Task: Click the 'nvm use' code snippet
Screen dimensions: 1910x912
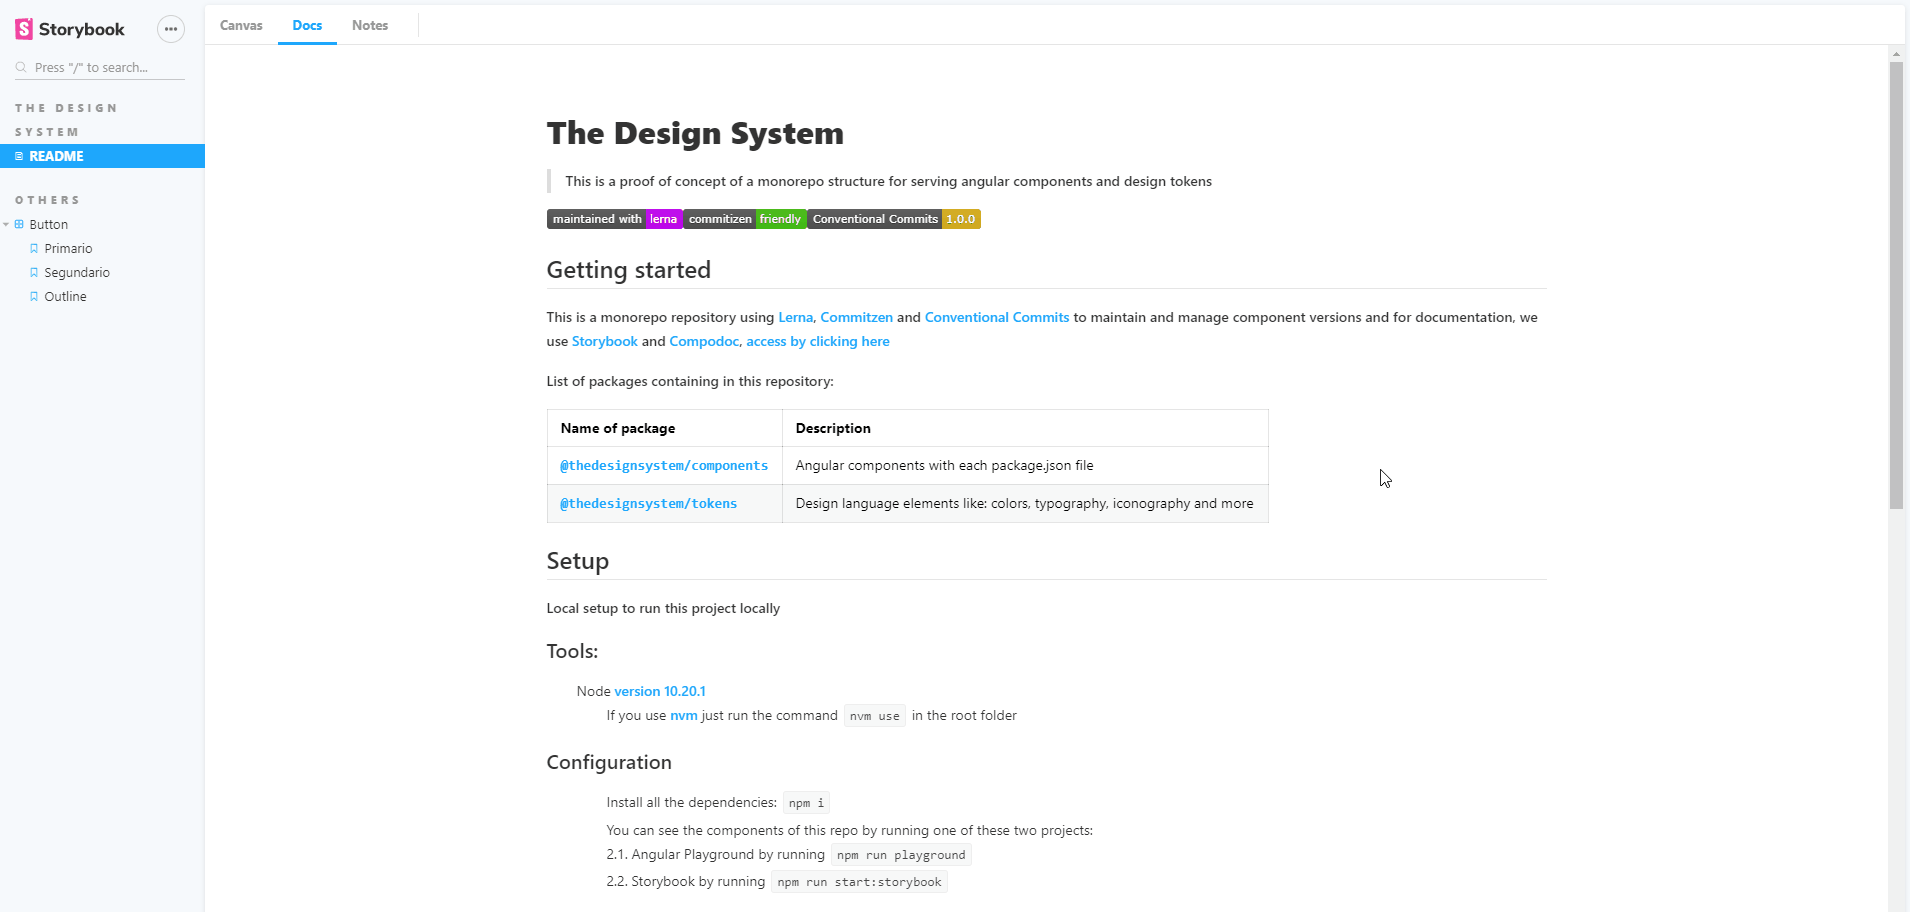Action: click(x=875, y=716)
